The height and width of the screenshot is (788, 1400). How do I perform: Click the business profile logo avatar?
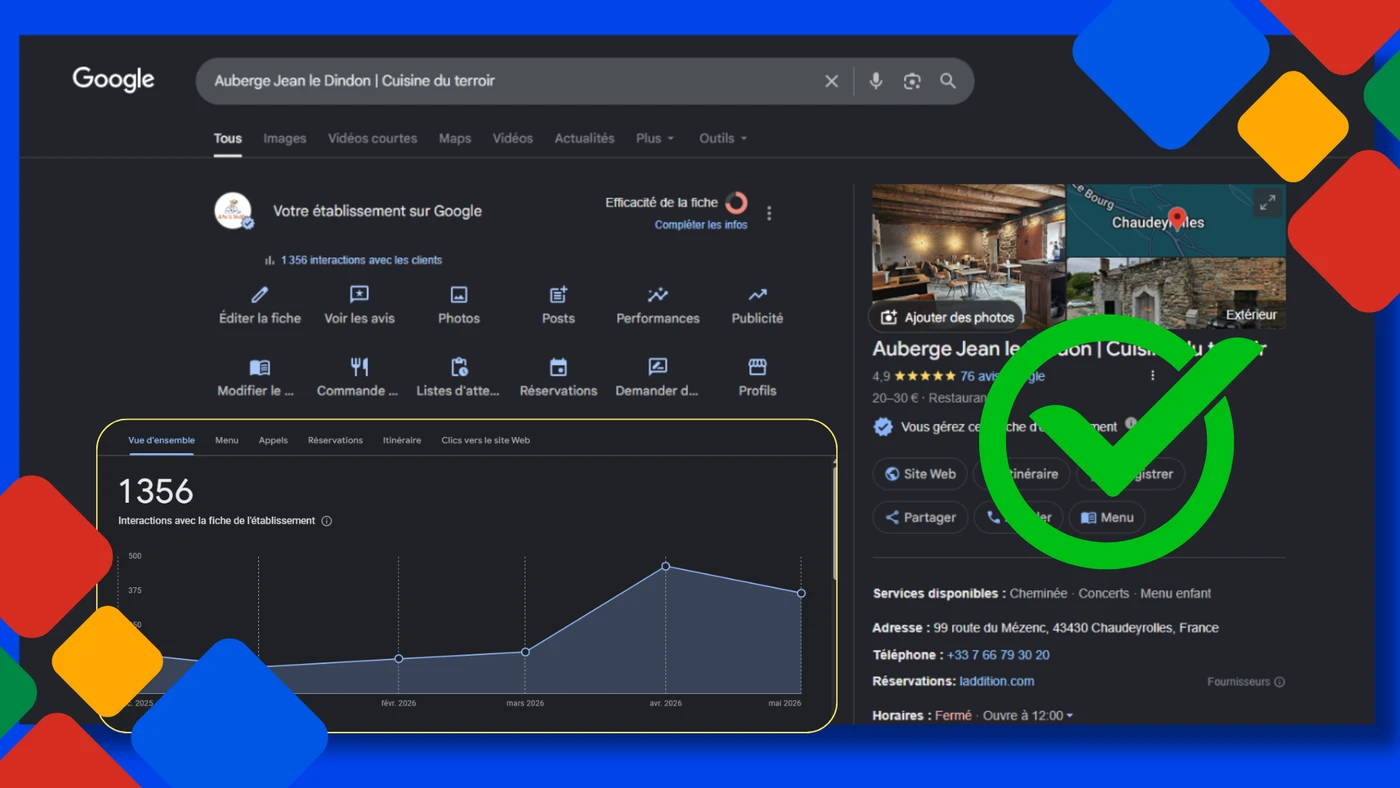[233, 211]
